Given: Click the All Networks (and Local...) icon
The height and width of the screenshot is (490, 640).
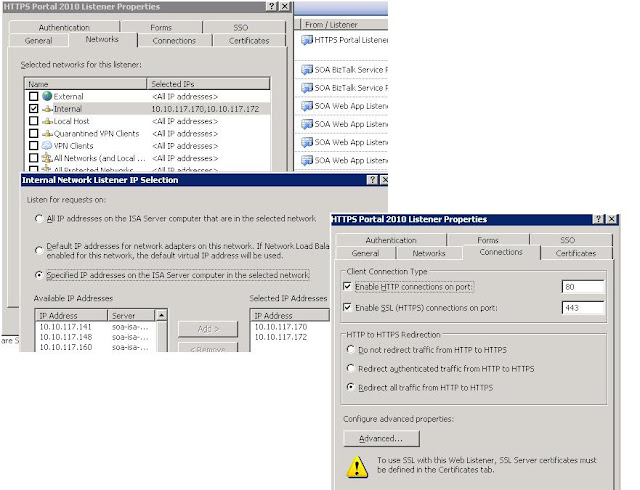Looking at the screenshot, I should [47, 158].
